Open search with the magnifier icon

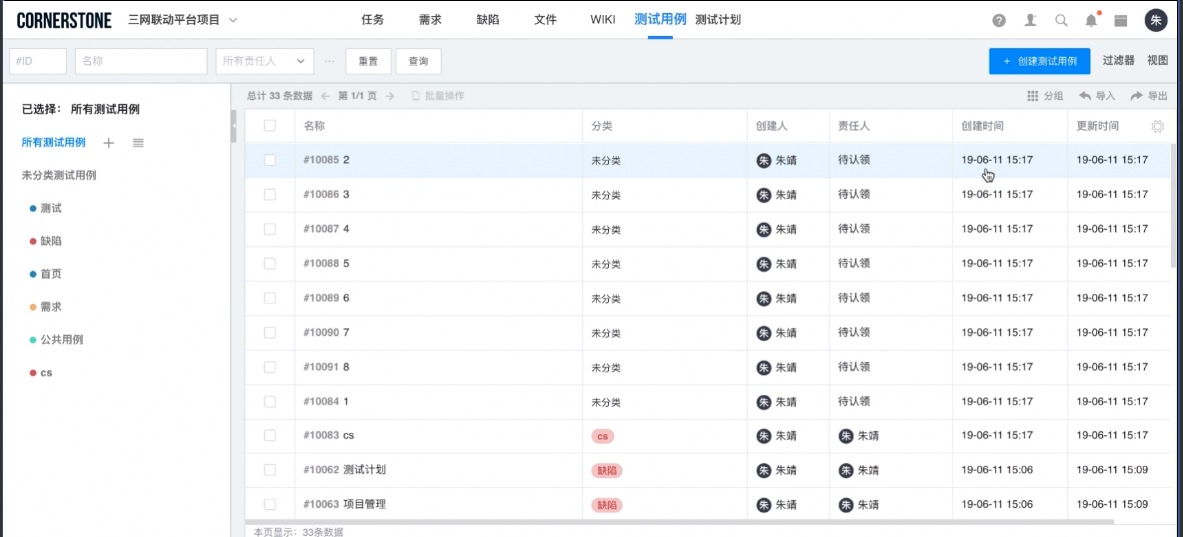click(x=1061, y=20)
